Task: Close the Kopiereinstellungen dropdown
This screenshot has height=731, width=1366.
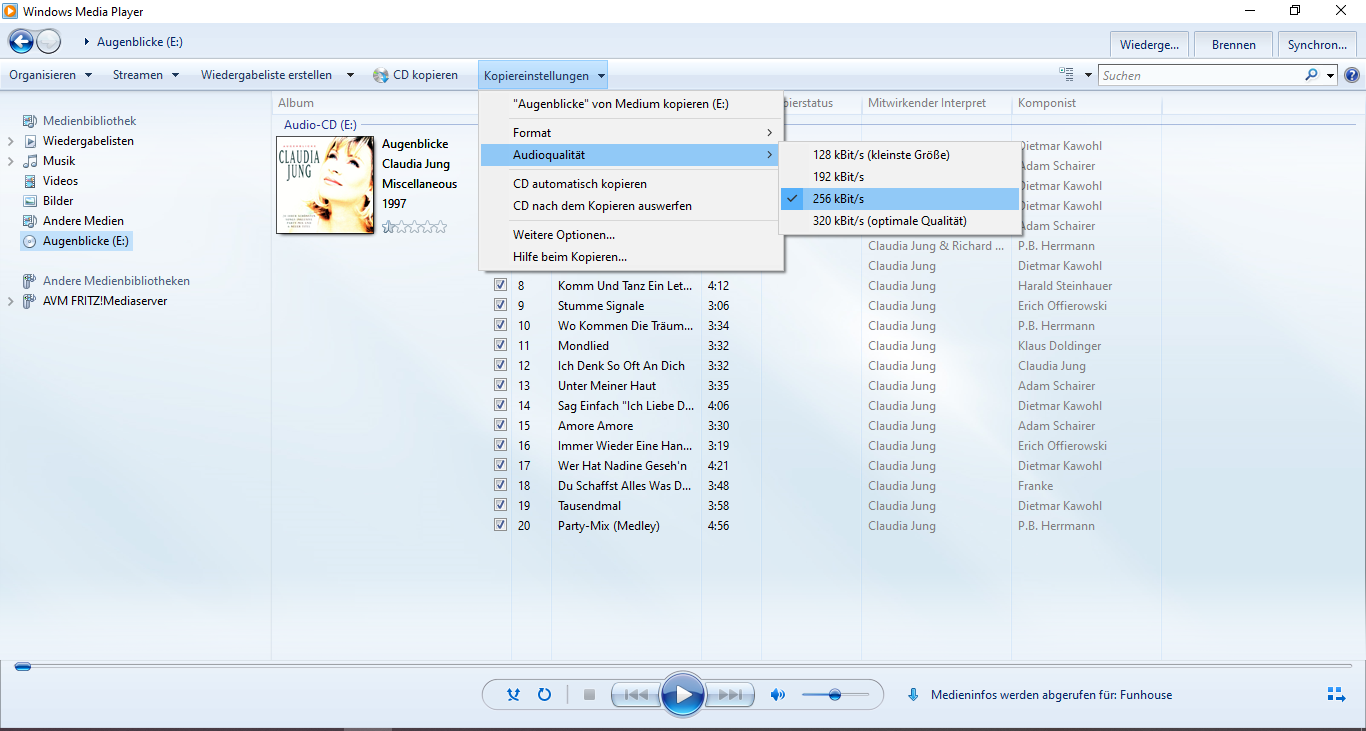Action: (x=543, y=75)
